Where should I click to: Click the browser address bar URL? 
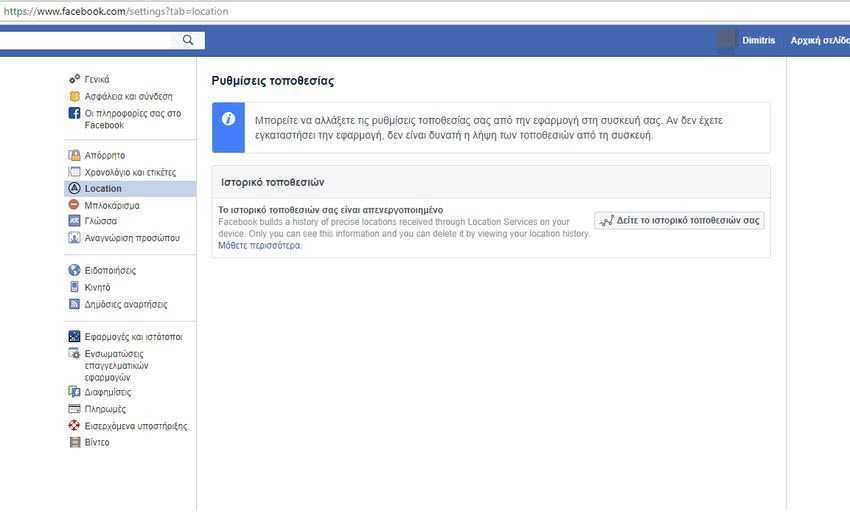coord(116,11)
